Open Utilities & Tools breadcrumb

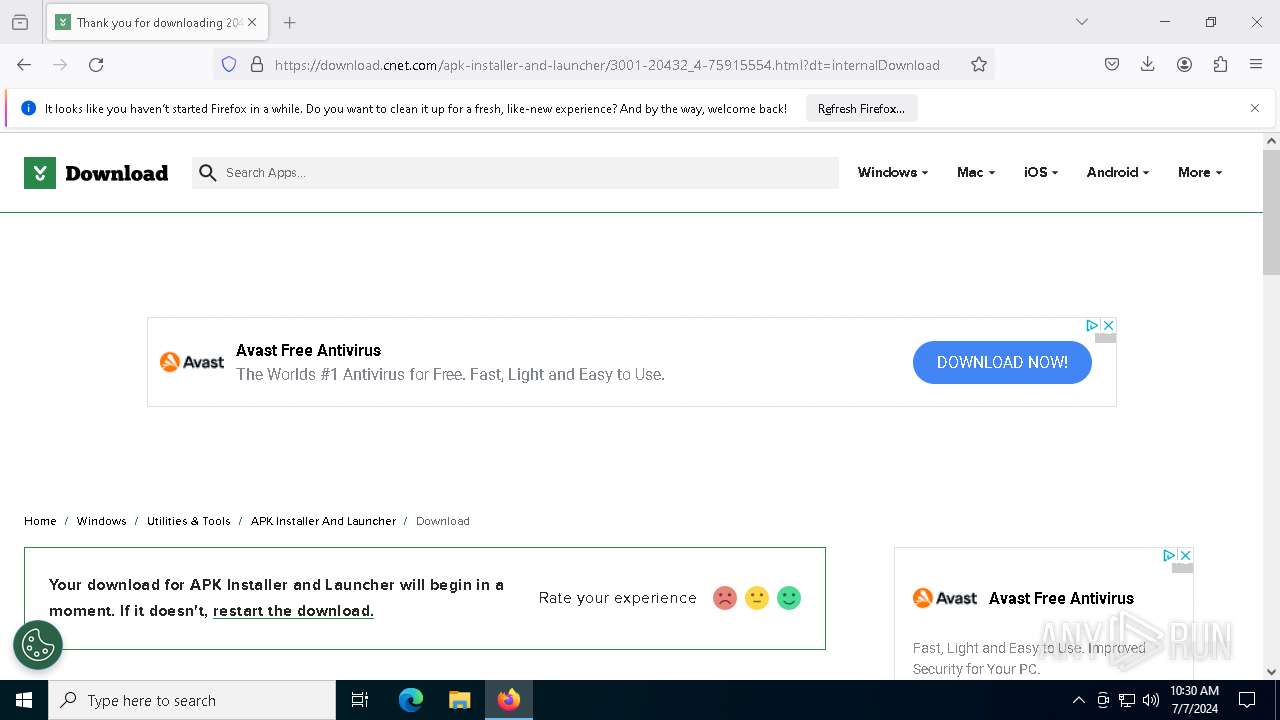click(188, 521)
